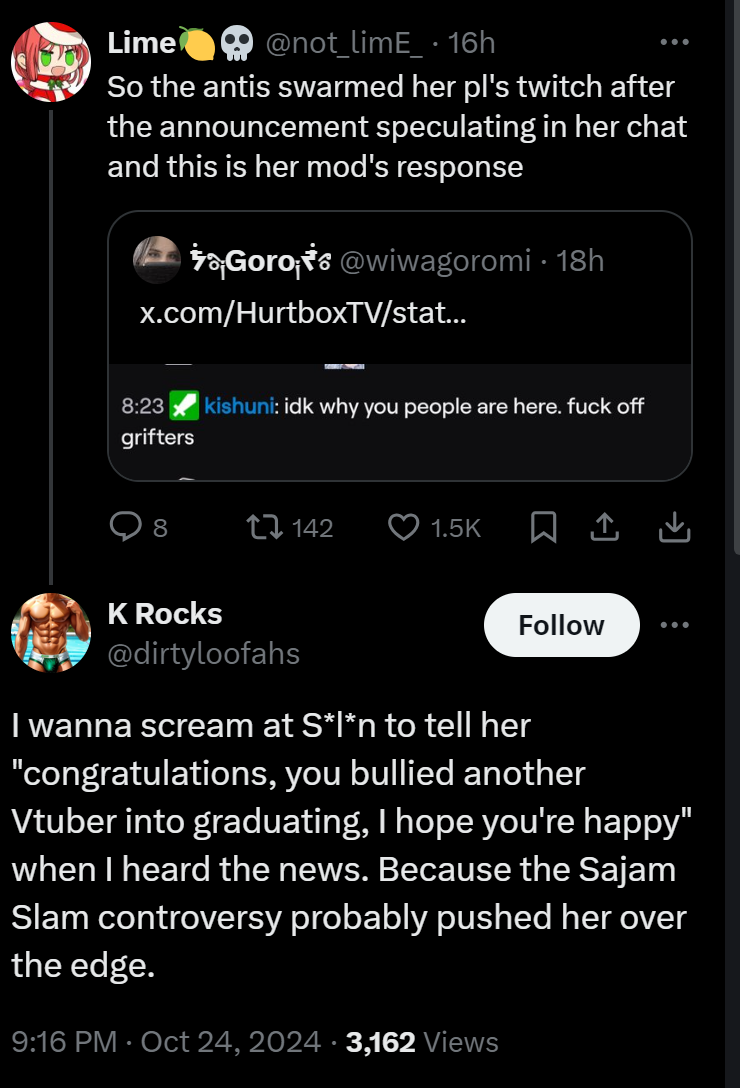Open Lime's profile avatar
This screenshot has height=1088, width=740.
(51, 62)
